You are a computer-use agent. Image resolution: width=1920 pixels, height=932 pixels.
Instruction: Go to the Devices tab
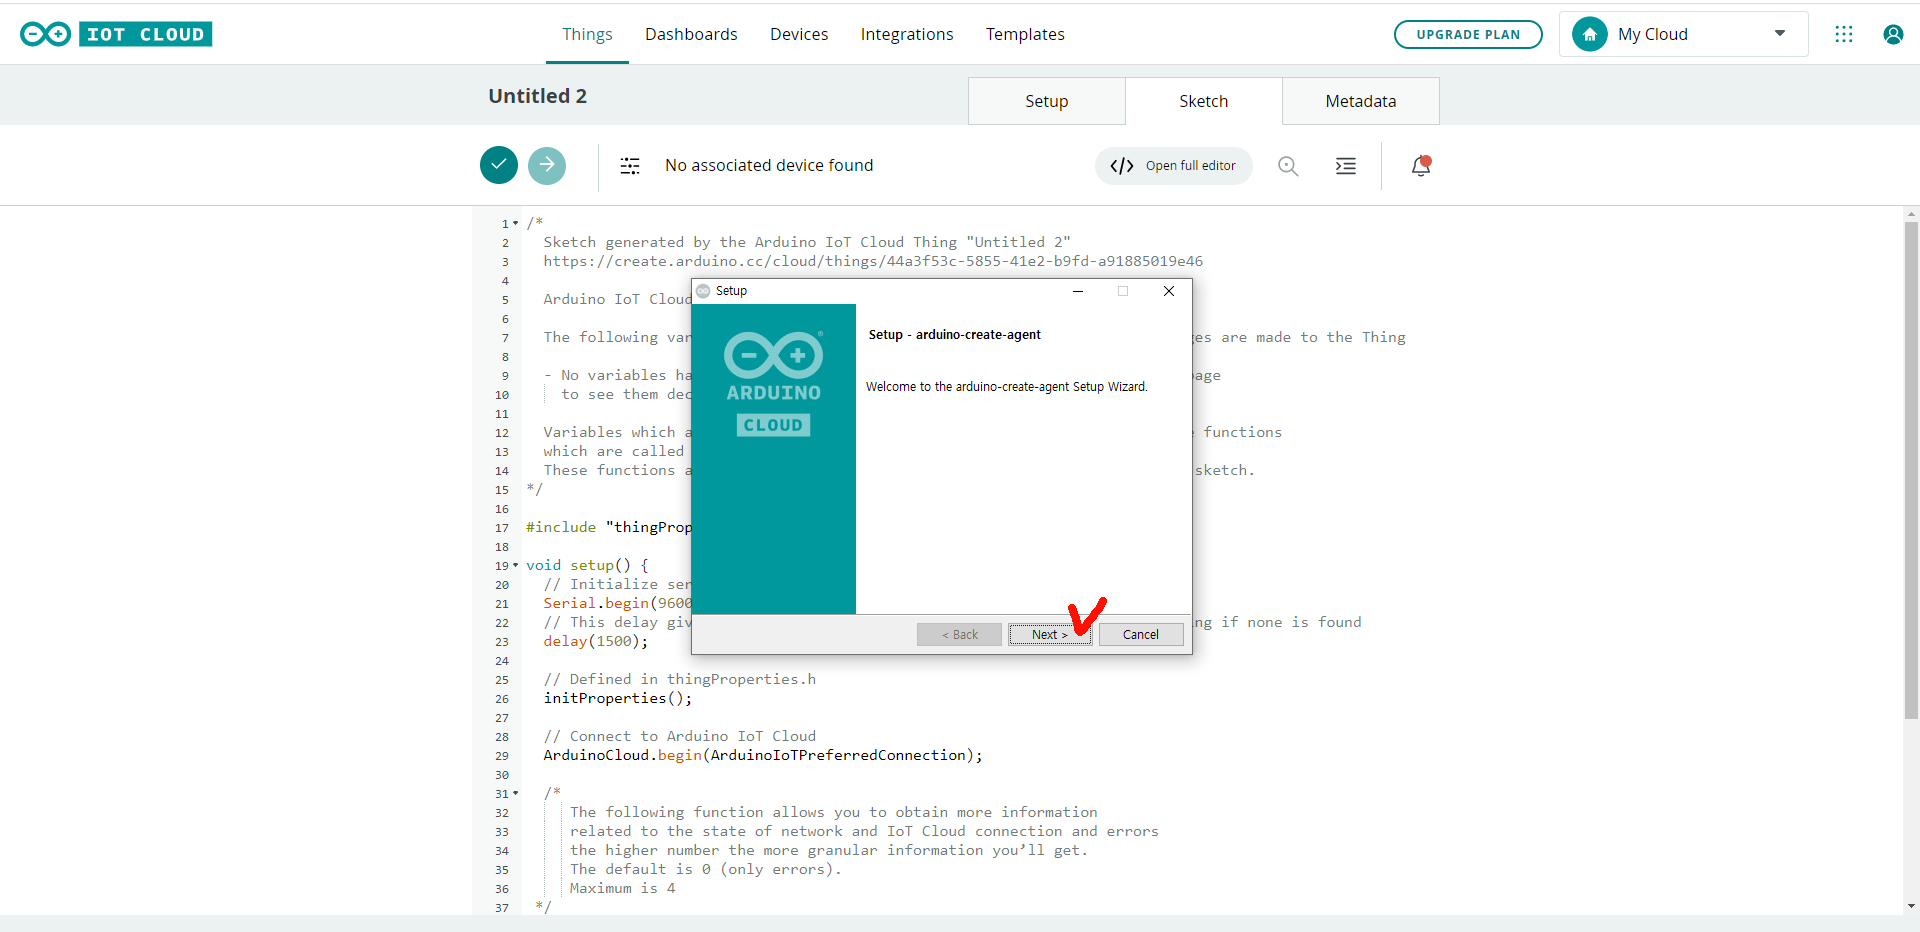(799, 34)
